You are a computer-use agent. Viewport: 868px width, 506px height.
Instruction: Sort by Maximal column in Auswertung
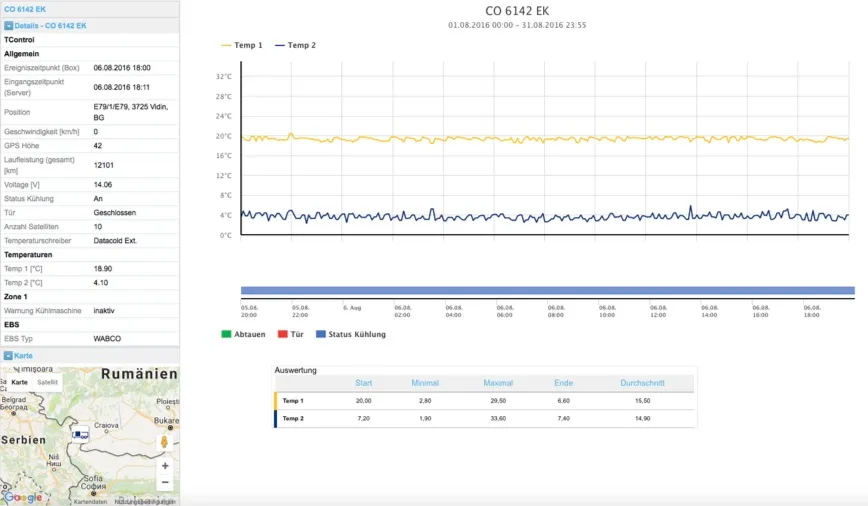(x=498, y=383)
